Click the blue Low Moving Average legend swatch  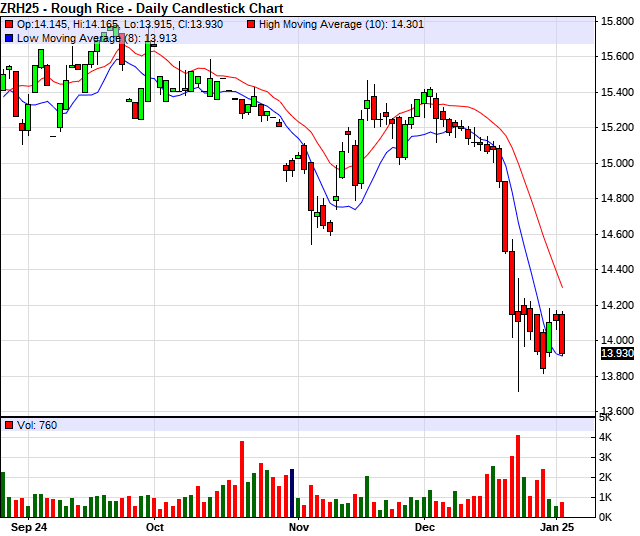(x=8, y=37)
